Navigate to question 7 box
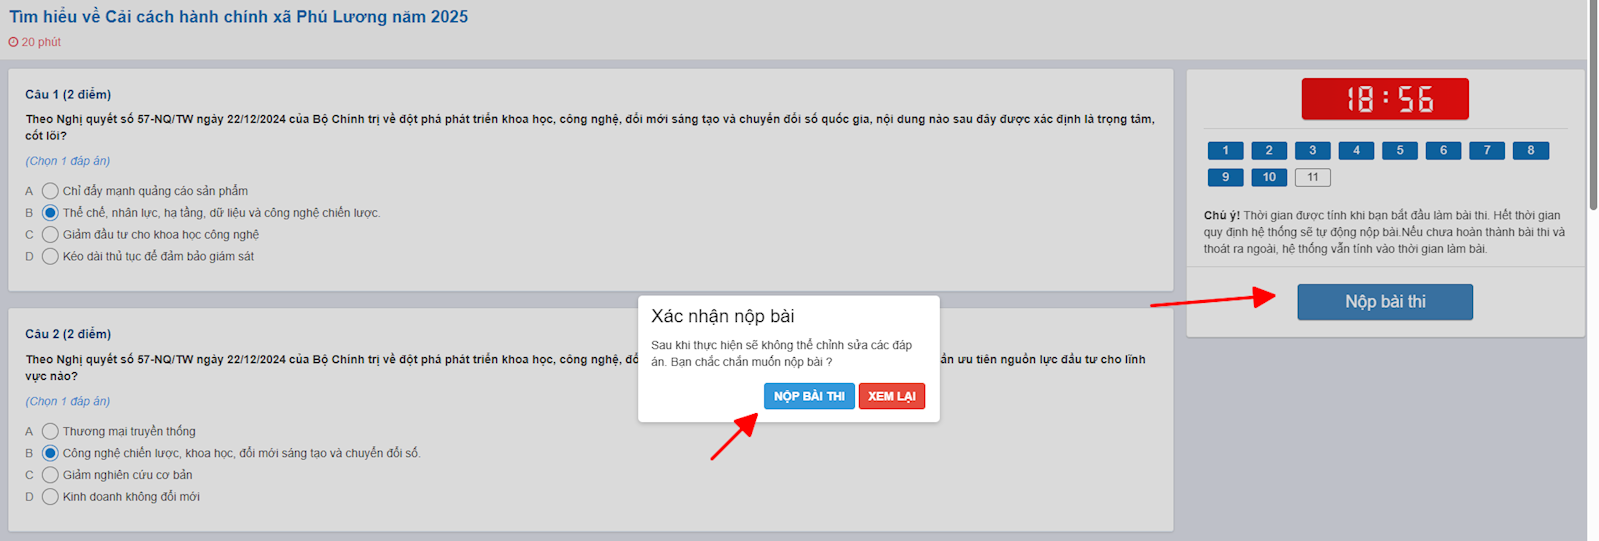 [x=1486, y=151]
